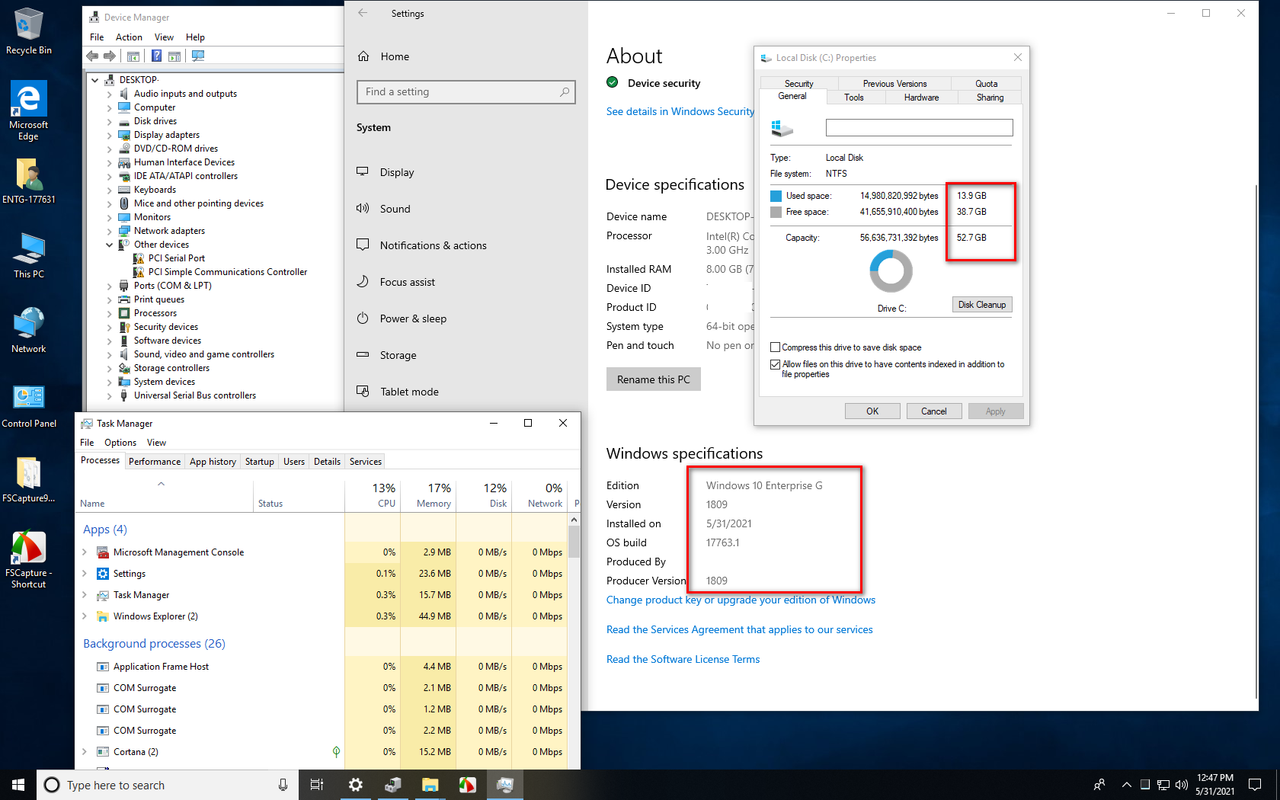Select Network desktop icon
This screenshot has width=1280, height=800.
(x=29, y=331)
